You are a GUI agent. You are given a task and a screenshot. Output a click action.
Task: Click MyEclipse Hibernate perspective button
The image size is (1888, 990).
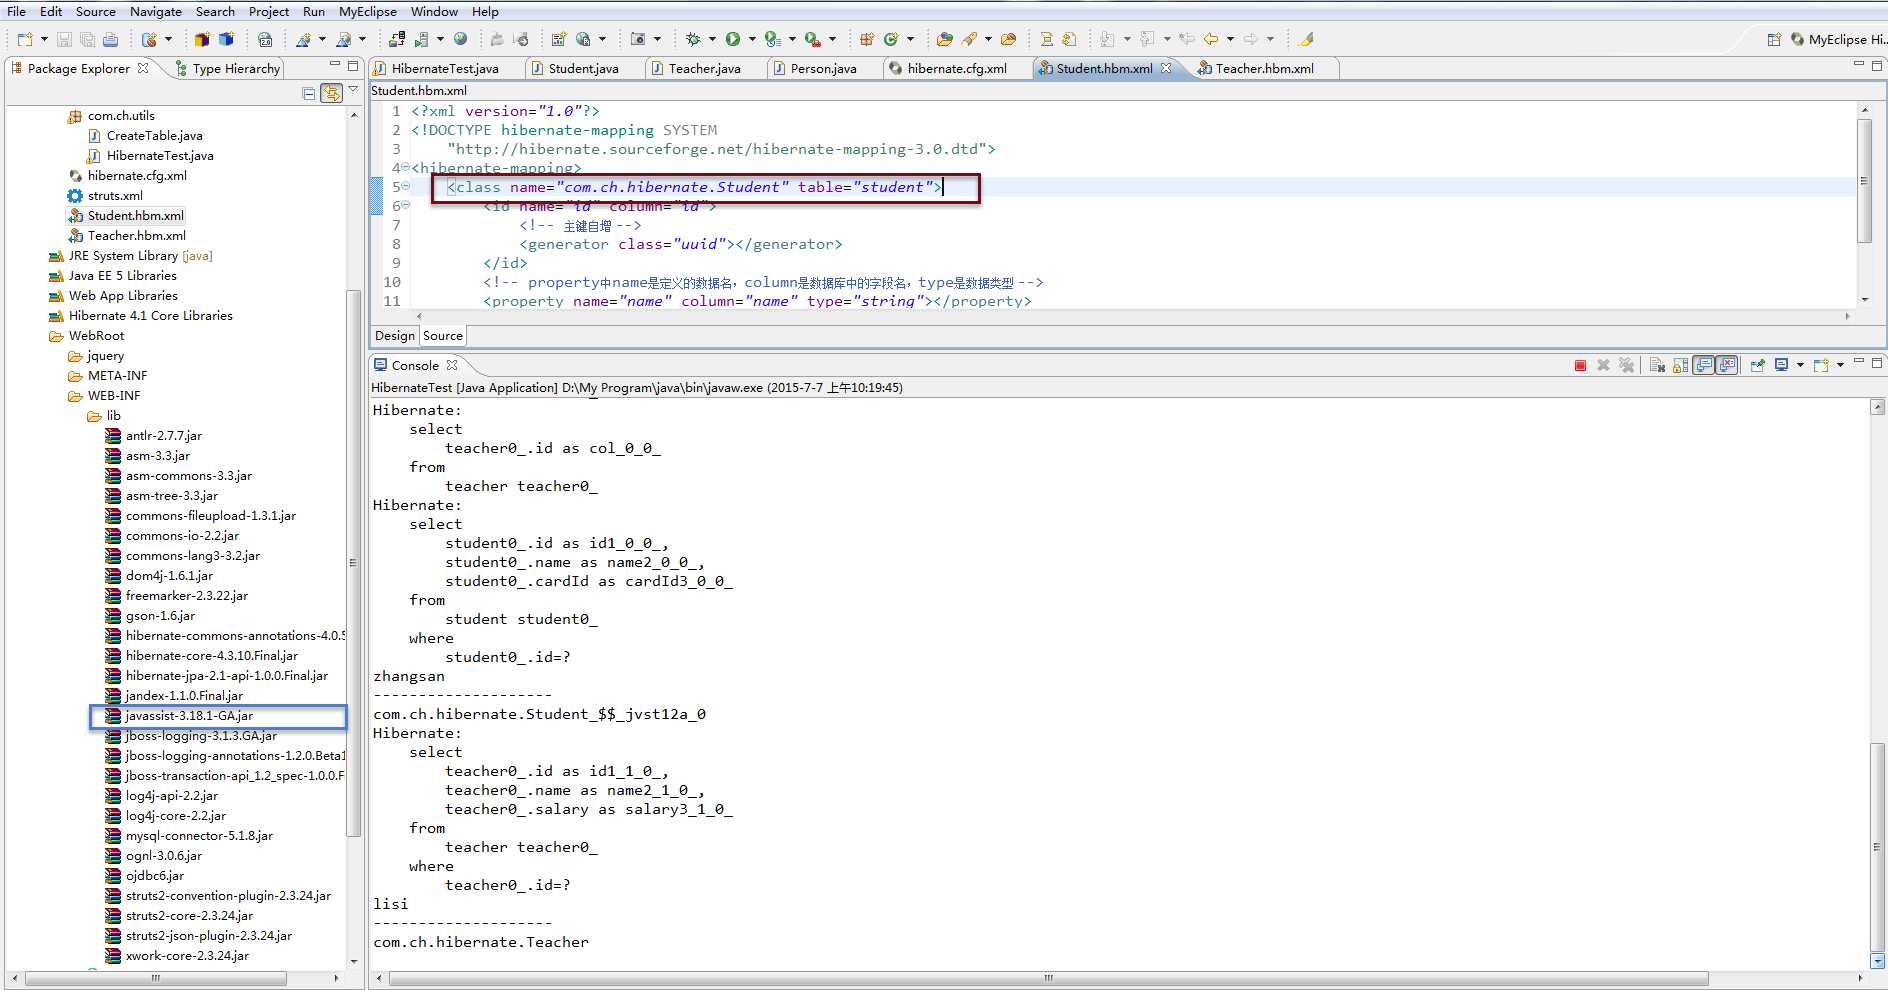(x=1837, y=39)
